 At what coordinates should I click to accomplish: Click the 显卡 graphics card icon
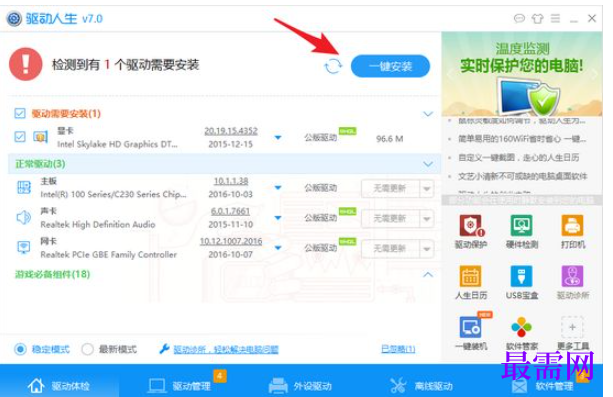(40, 137)
